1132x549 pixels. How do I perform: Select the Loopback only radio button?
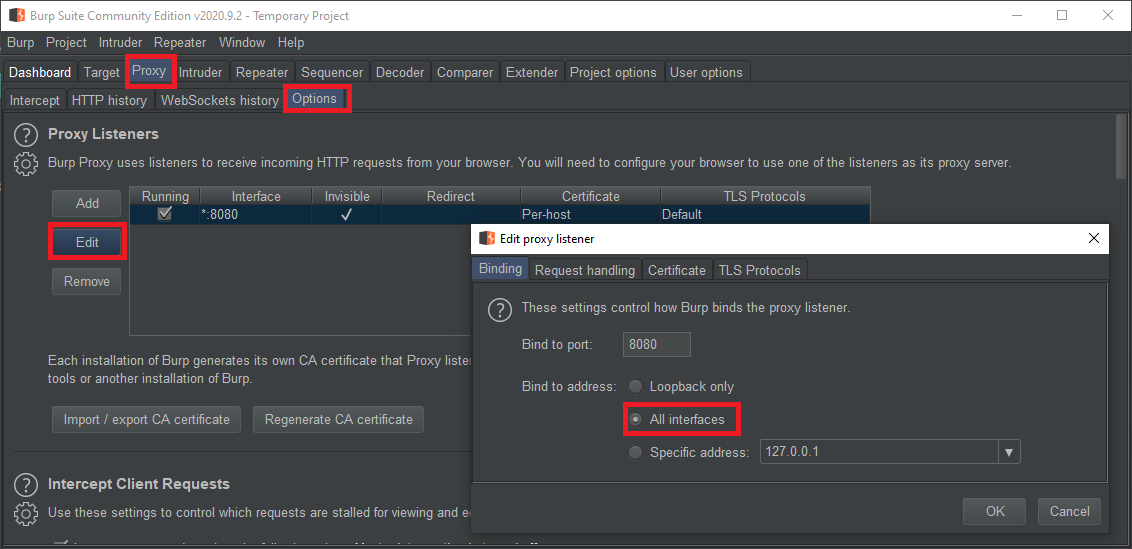tap(635, 386)
